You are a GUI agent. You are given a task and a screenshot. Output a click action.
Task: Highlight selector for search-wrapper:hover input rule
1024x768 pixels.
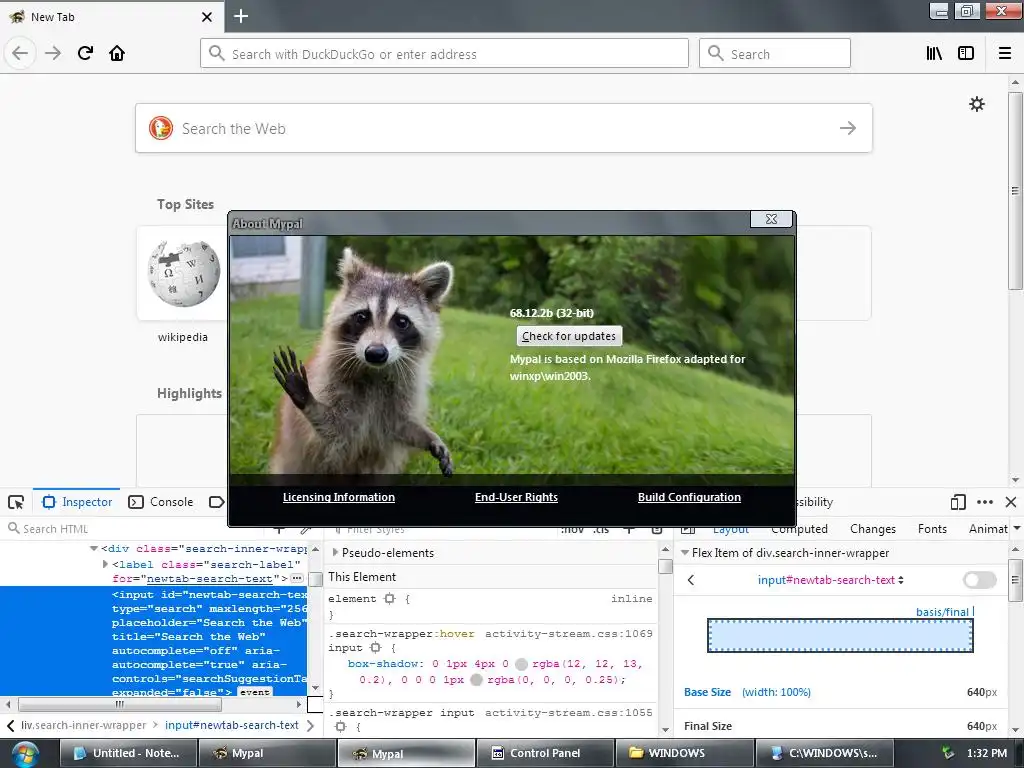point(376,648)
